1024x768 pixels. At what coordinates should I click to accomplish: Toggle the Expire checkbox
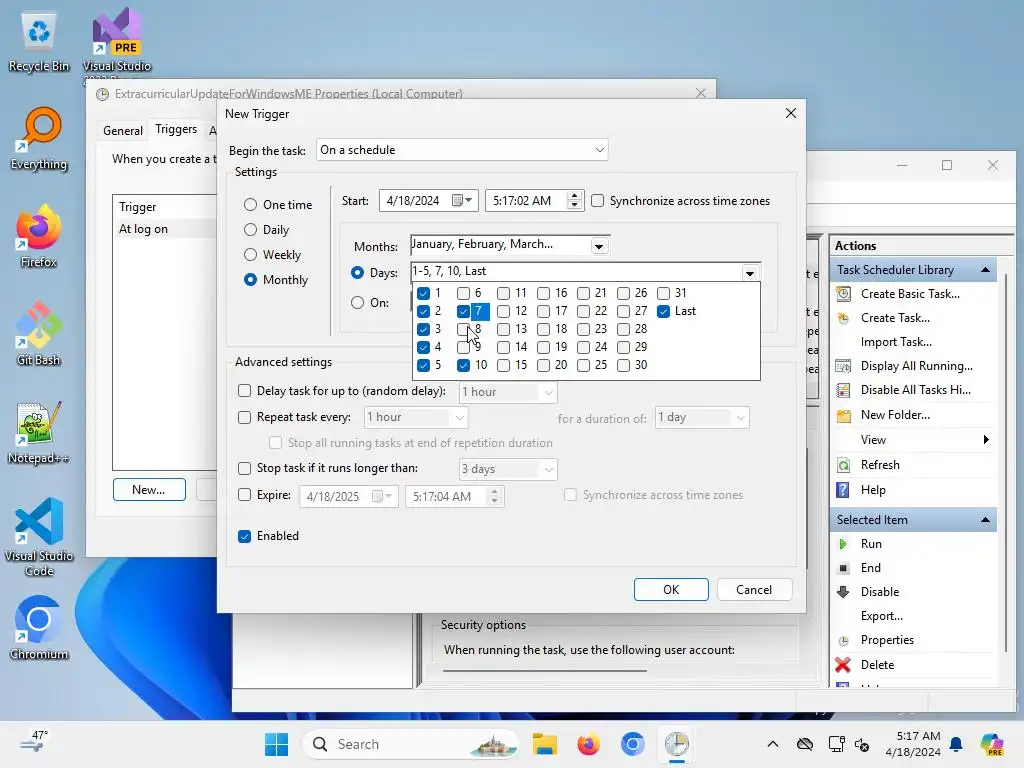[244, 495]
